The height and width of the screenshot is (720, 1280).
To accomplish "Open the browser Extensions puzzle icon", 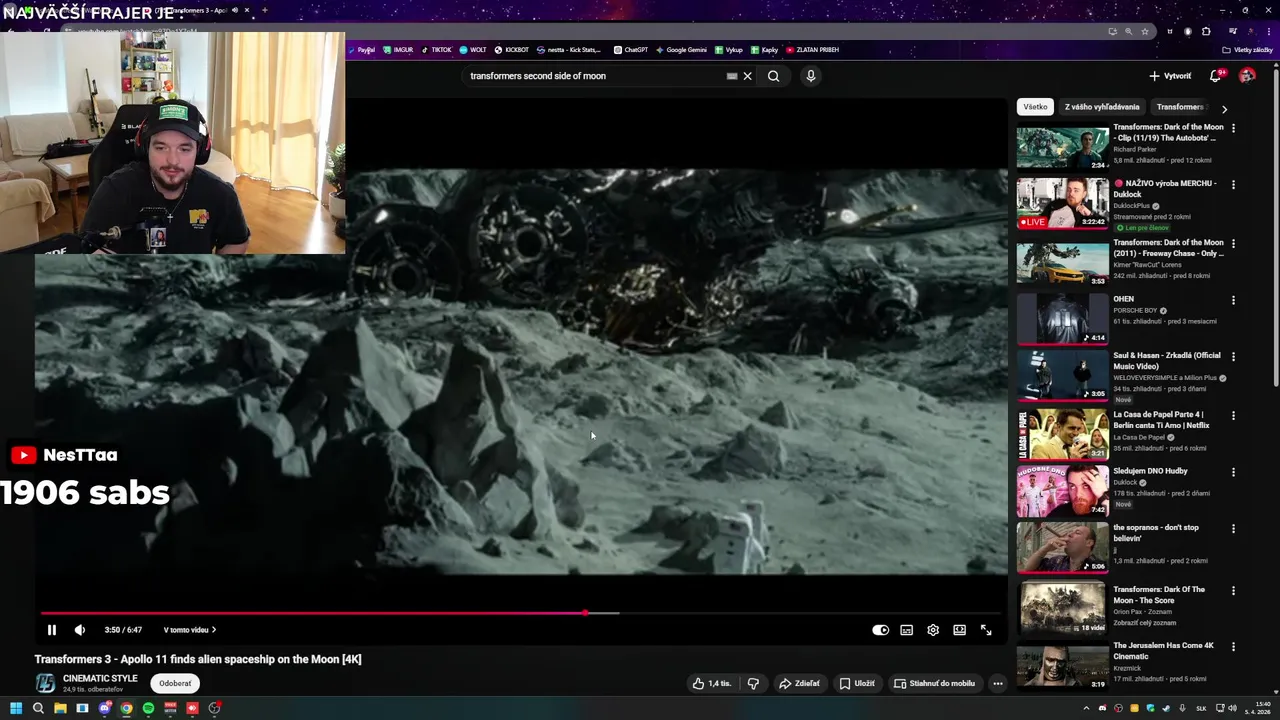I will [x=1206, y=31].
